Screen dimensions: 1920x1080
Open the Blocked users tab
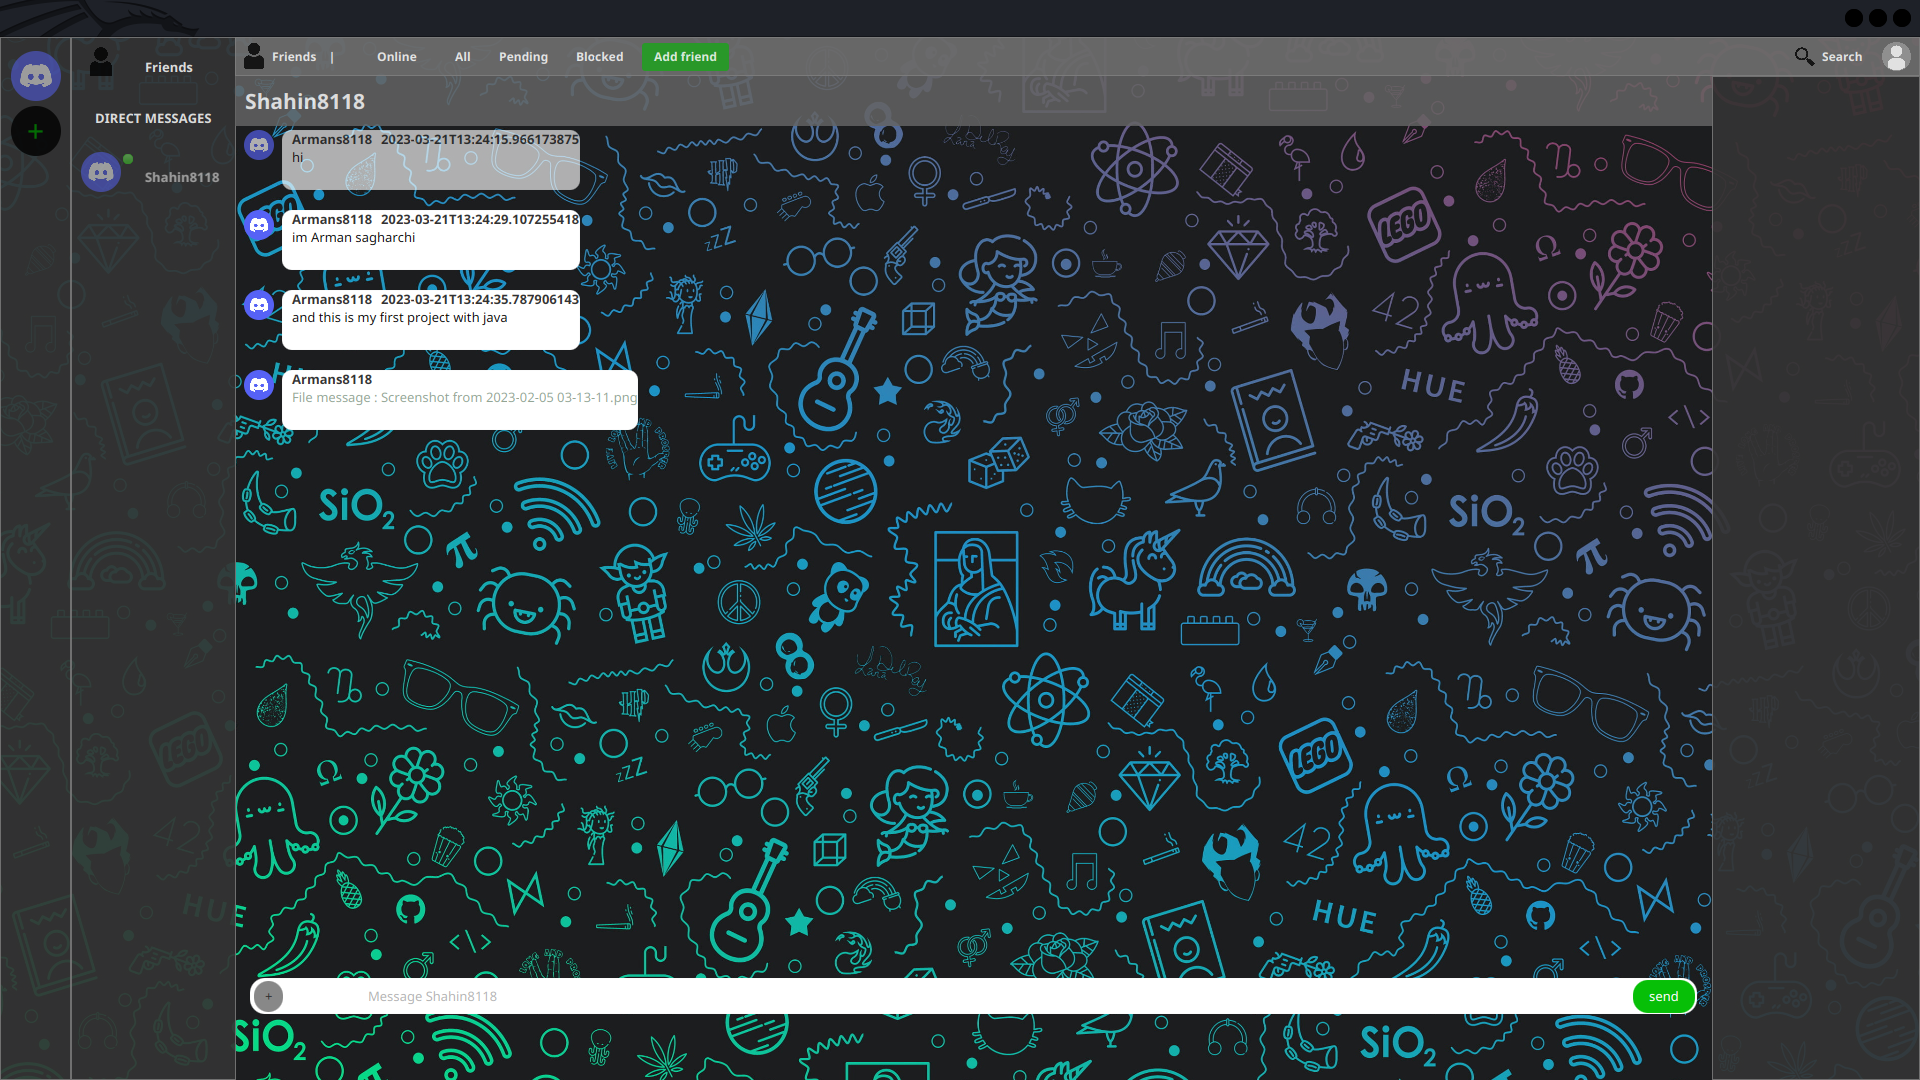click(599, 57)
